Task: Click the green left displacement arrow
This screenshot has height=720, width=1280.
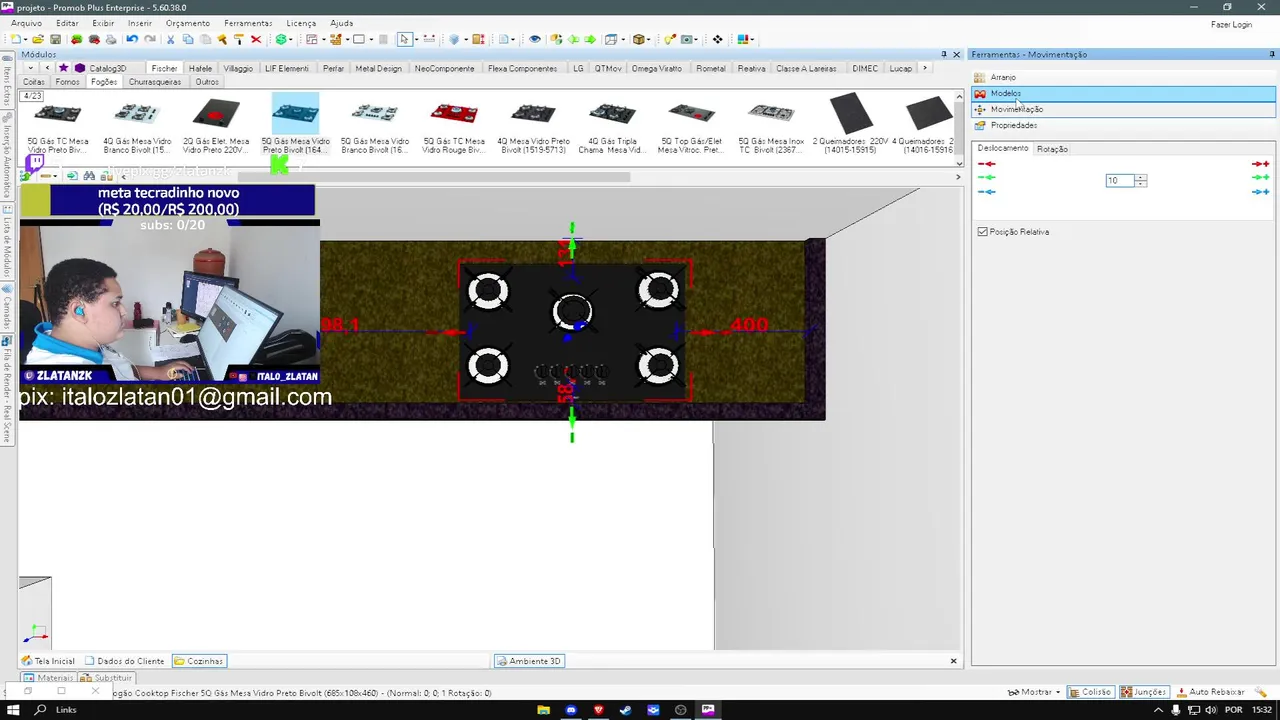Action: (987, 178)
